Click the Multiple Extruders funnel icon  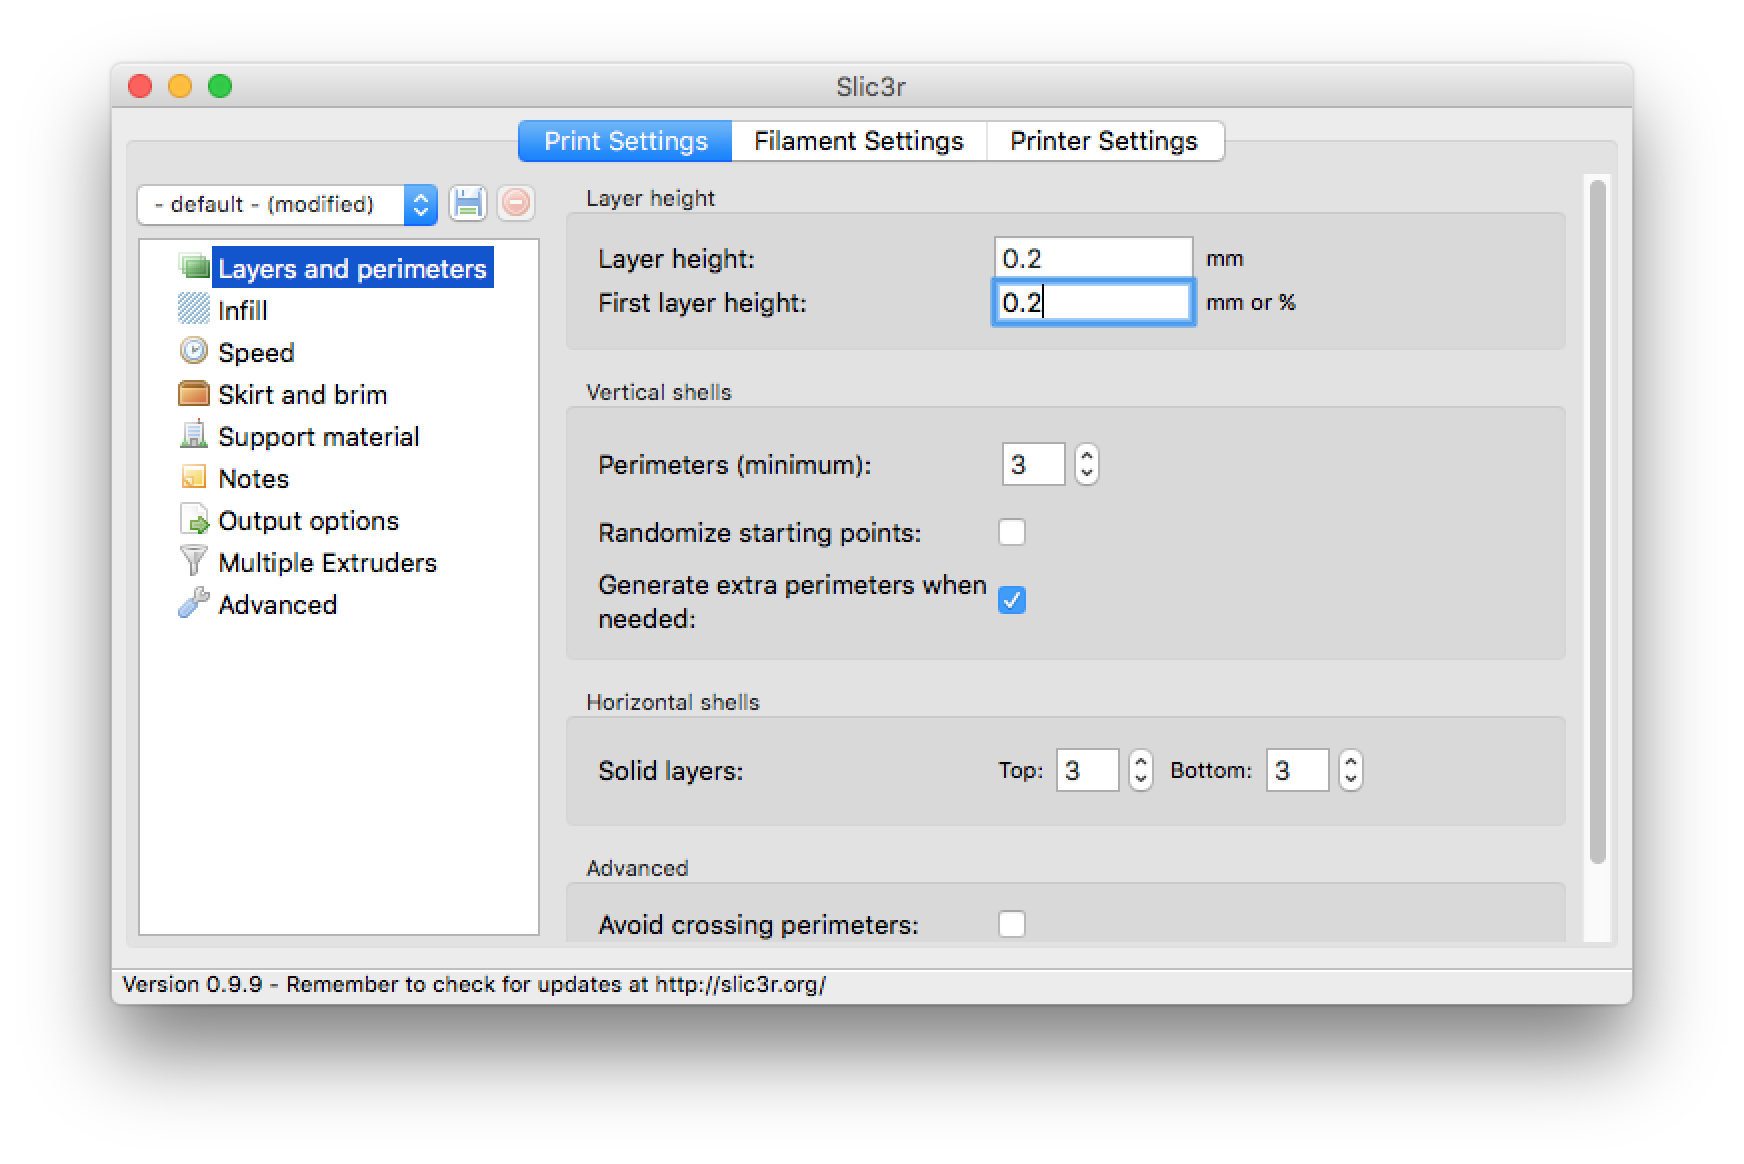[193, 562]
